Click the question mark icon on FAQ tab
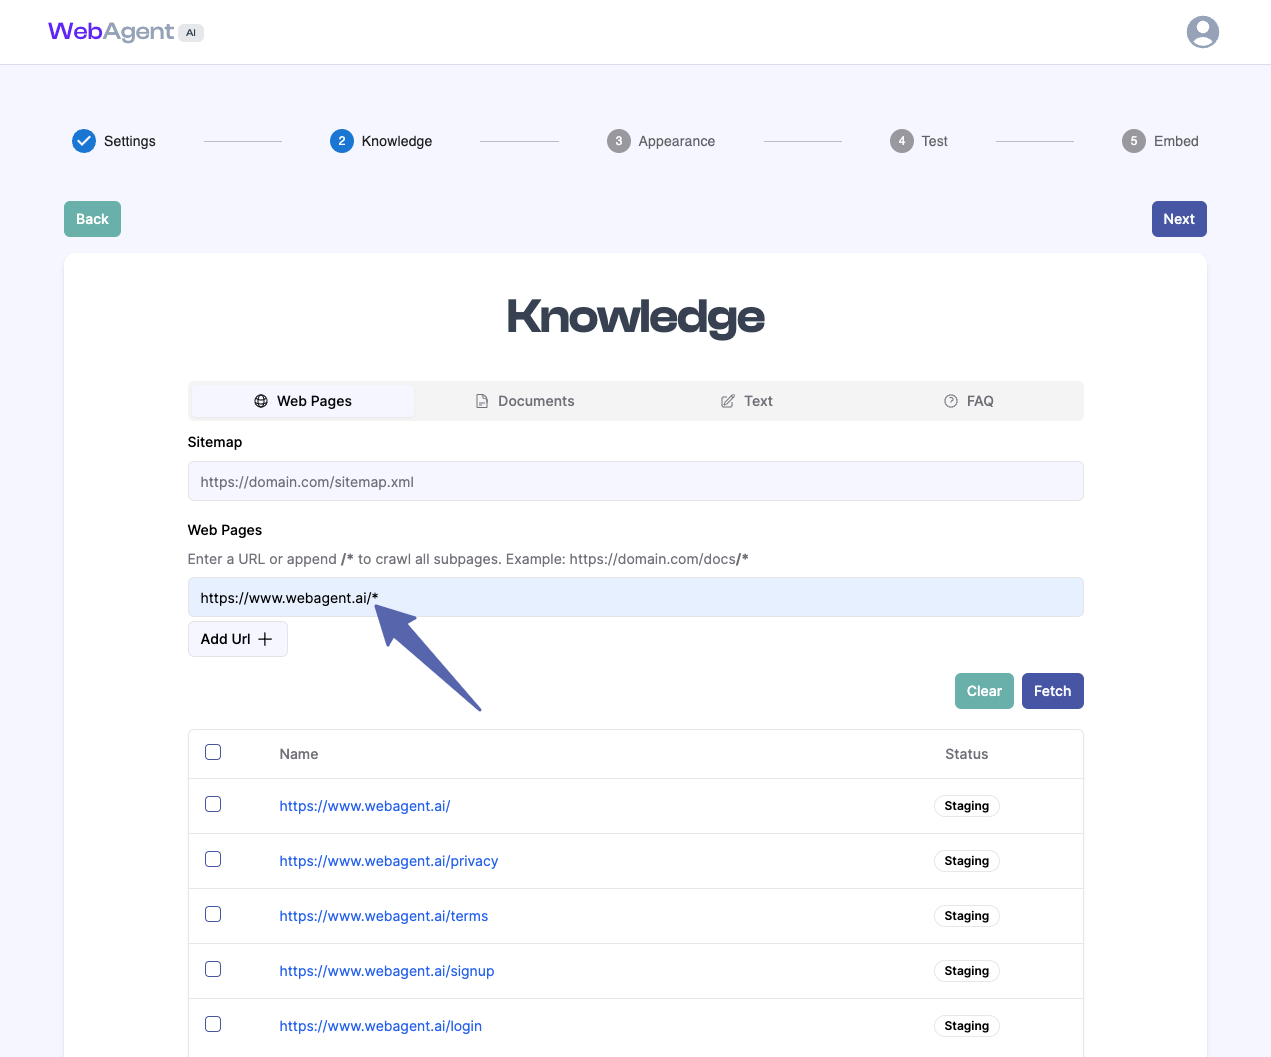Viewport: 1271px width, 1057px height. (951, 401)
